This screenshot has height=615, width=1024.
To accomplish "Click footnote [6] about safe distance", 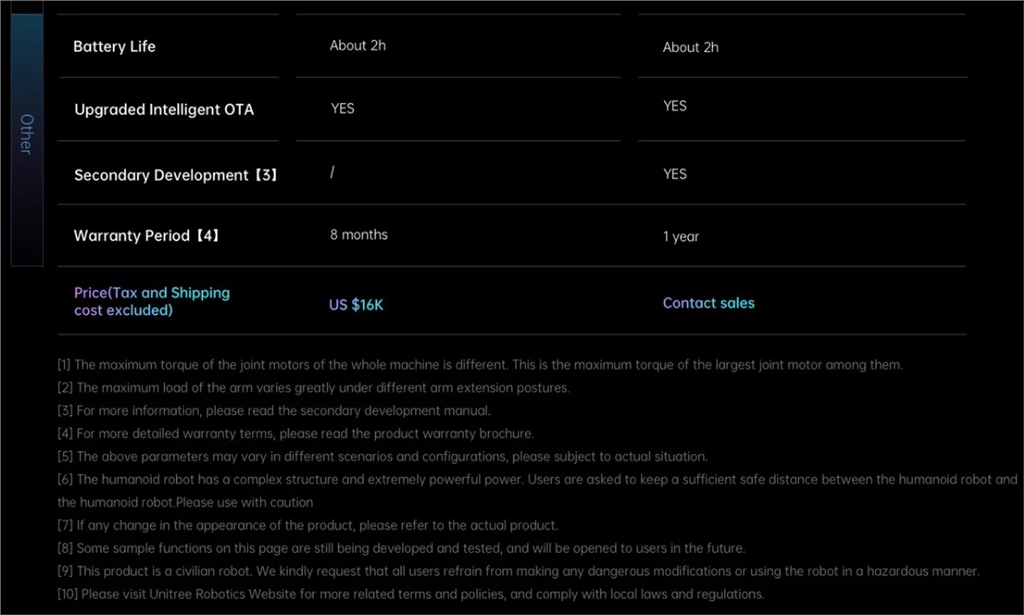I will pos(536,480).
